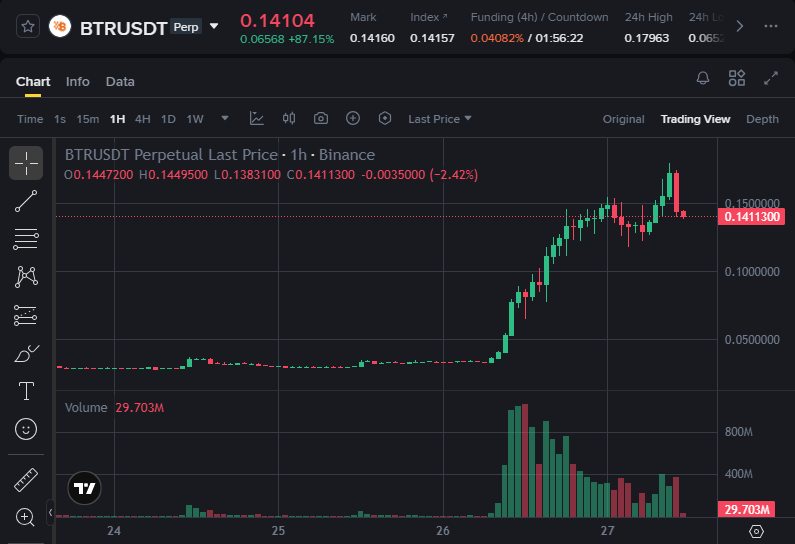
Task: Select the 1s interval
Action: pyautogui.click(x=60, y=119)
